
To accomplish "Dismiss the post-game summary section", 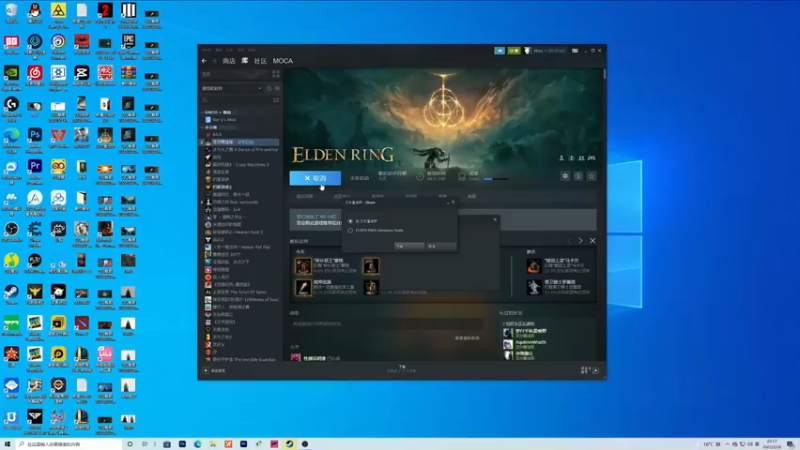I will coord(592,241).
